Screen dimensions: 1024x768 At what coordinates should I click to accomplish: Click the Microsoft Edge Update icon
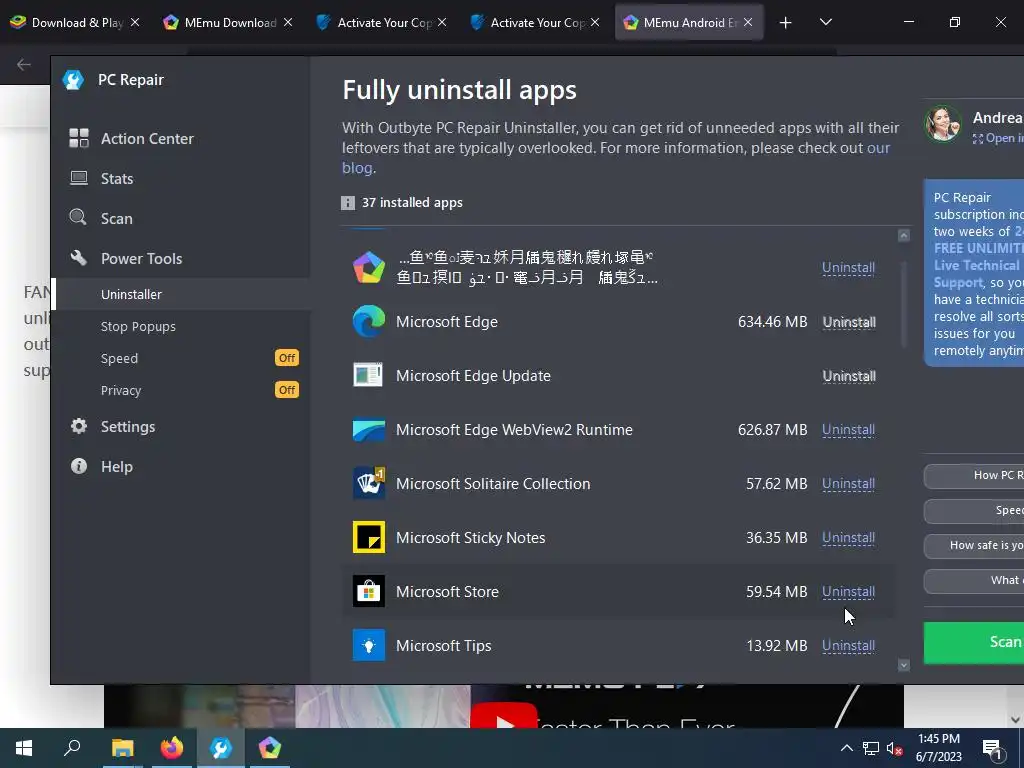click(368, 376)
